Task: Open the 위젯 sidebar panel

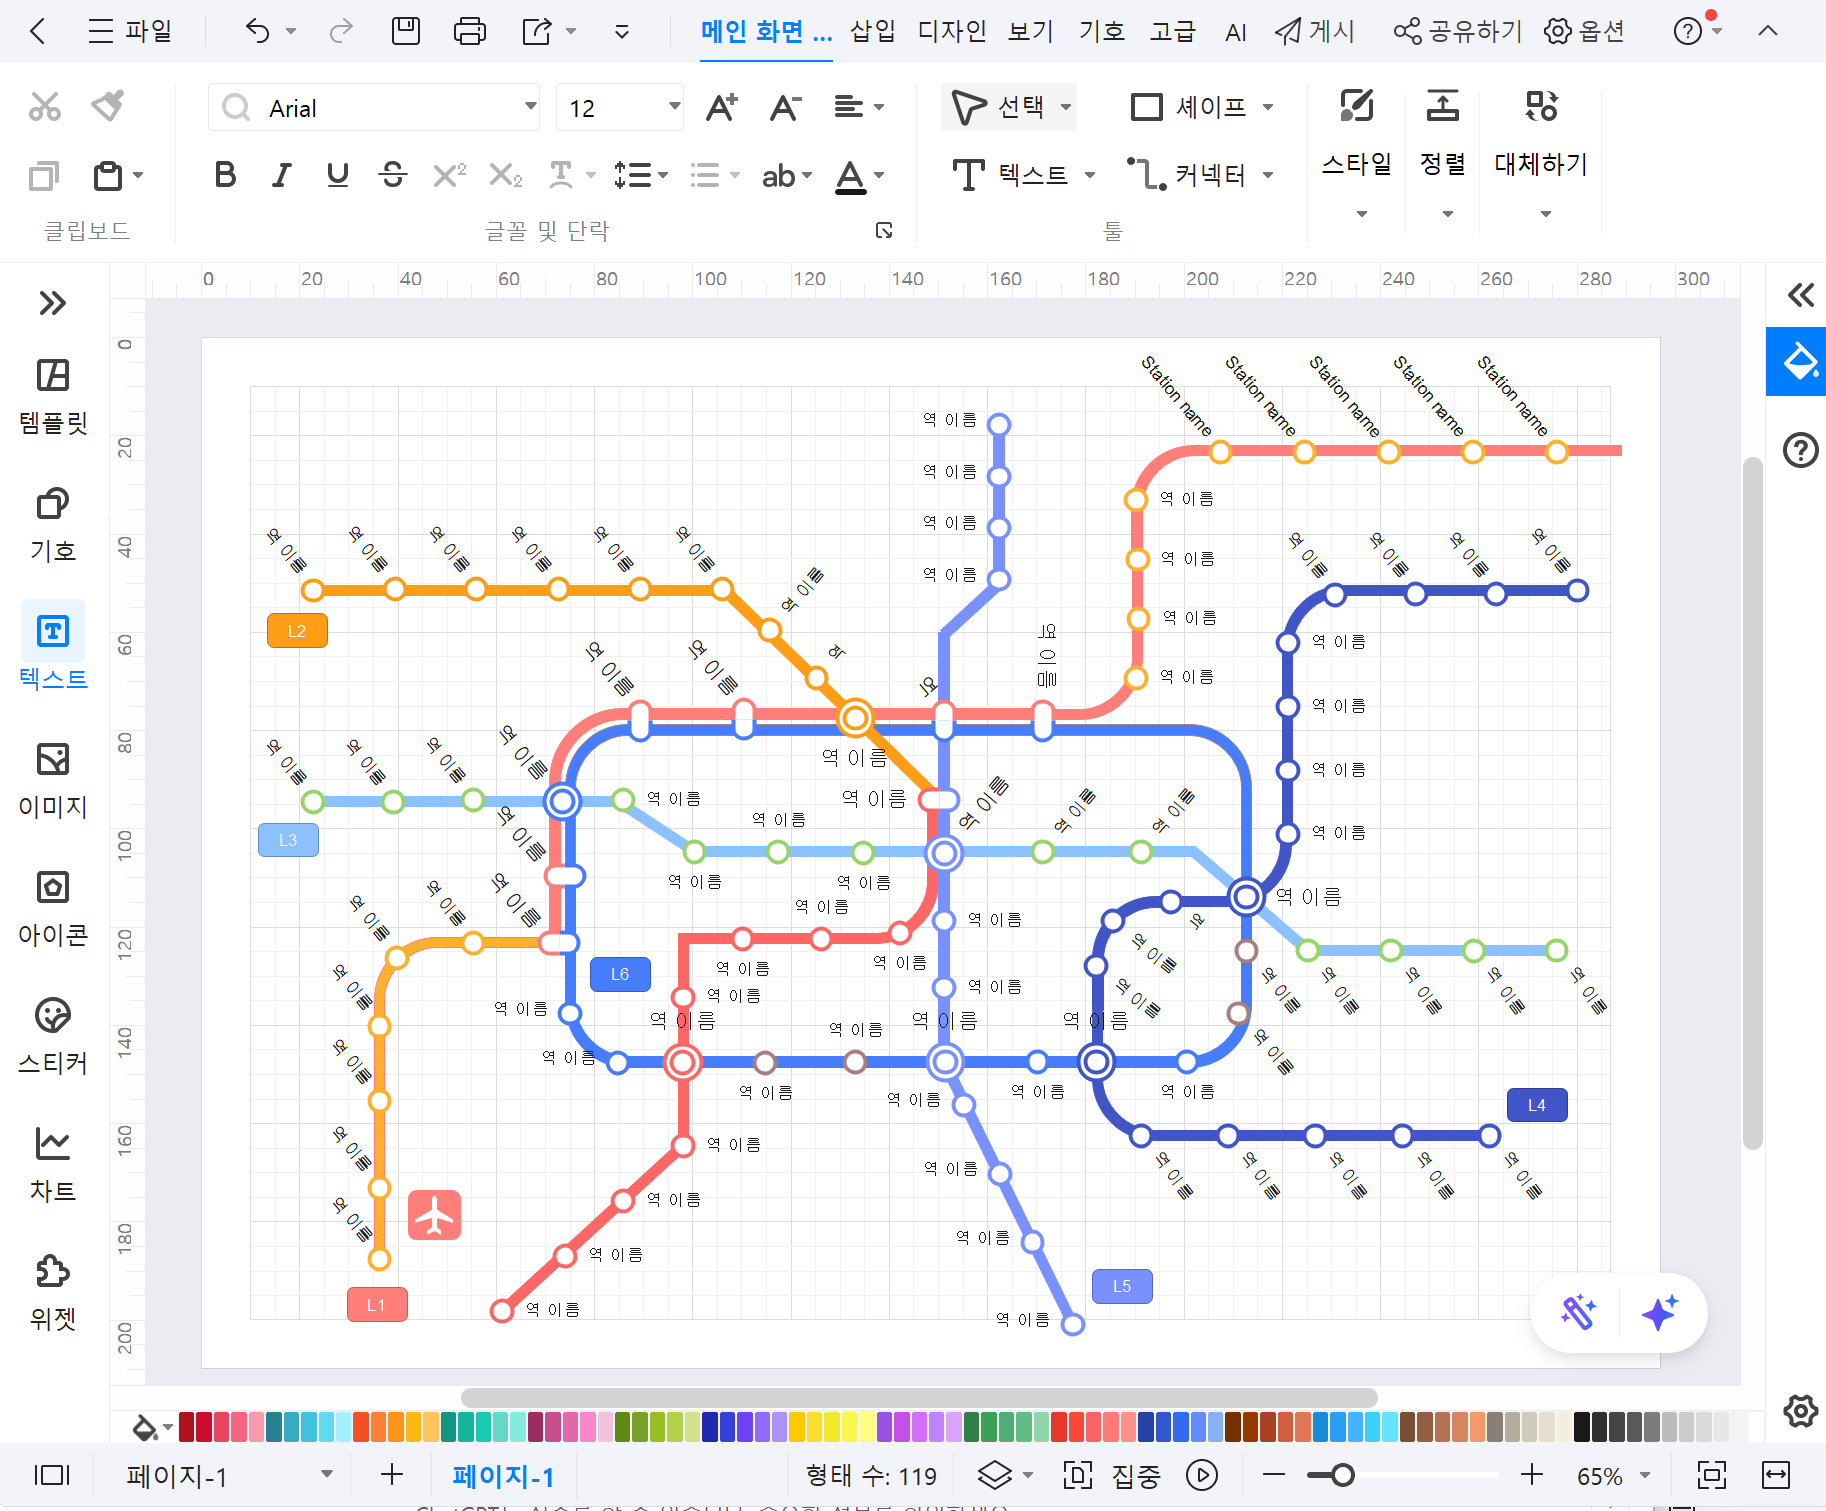Action: click(x=53, y=1292)
